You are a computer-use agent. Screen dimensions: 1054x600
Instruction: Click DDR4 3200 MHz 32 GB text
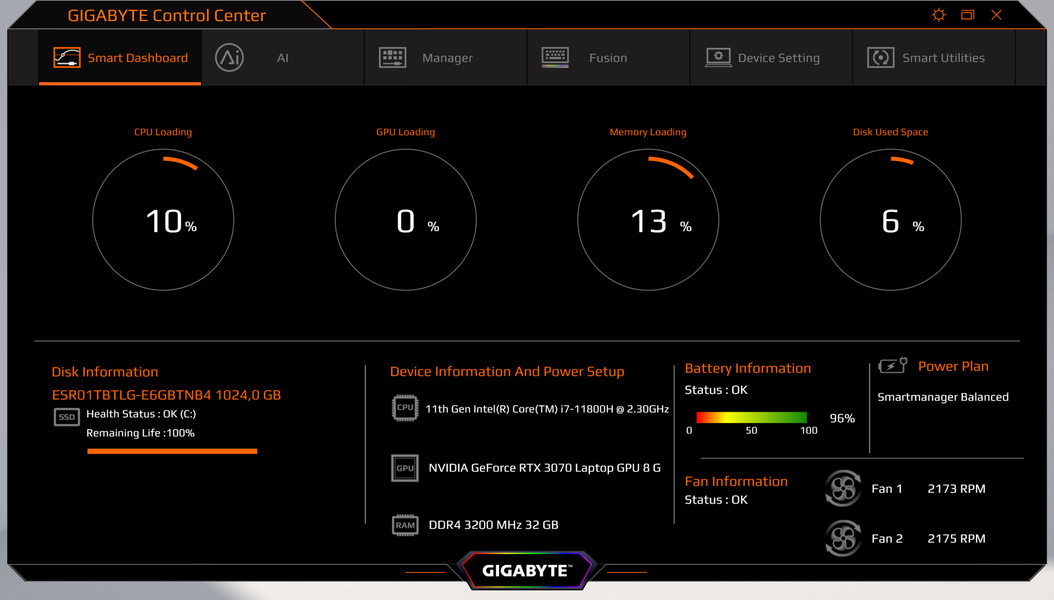click(x=493, y=525)
